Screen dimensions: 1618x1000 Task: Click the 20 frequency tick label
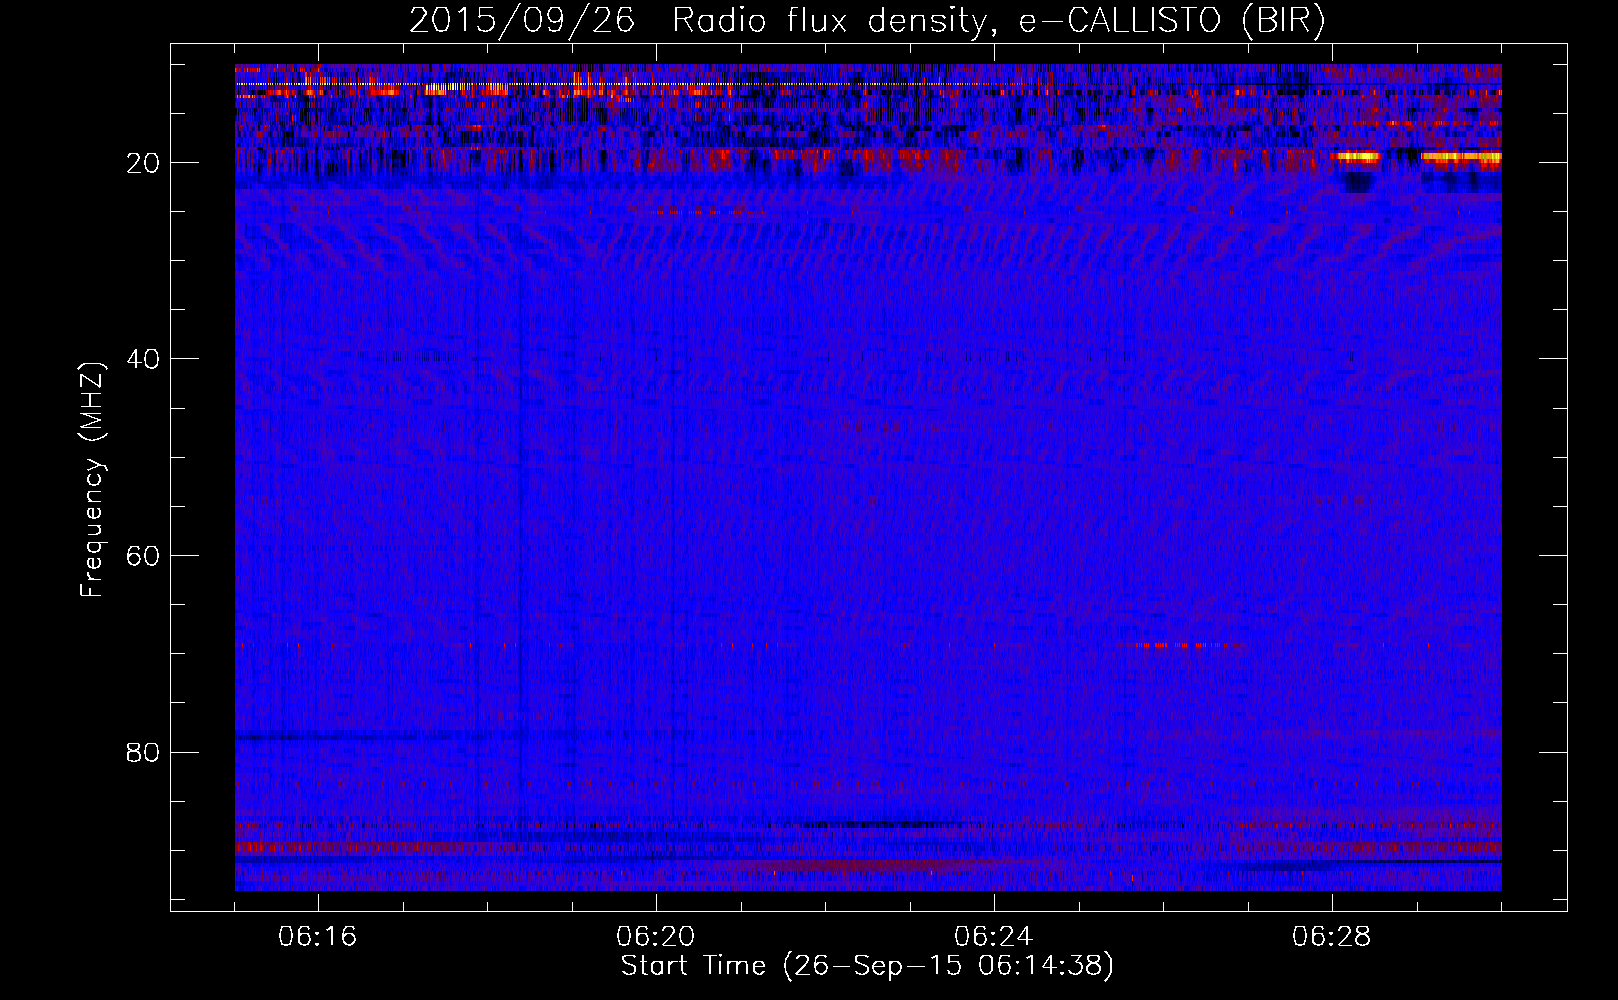pyautogui.click(x=144, y=163)
